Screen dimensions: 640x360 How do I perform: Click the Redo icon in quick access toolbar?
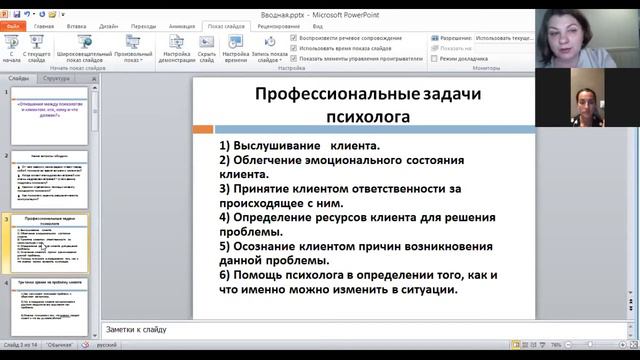click(x=42, y=14)
